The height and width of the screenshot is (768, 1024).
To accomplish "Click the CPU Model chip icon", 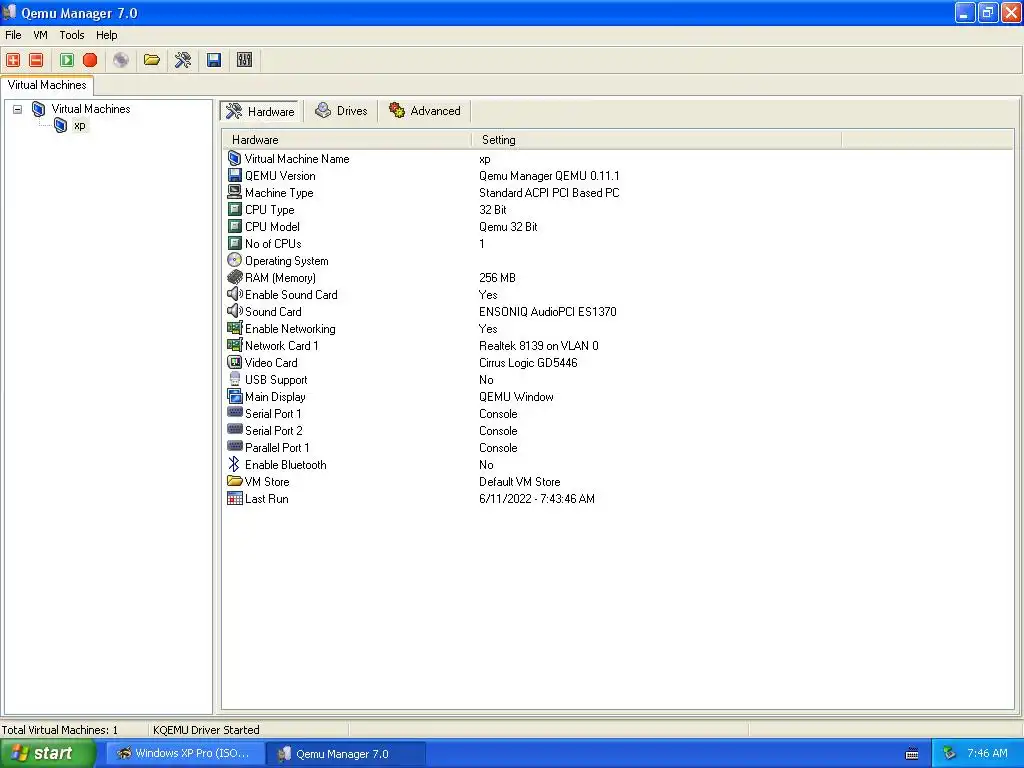I will point(234,226).
